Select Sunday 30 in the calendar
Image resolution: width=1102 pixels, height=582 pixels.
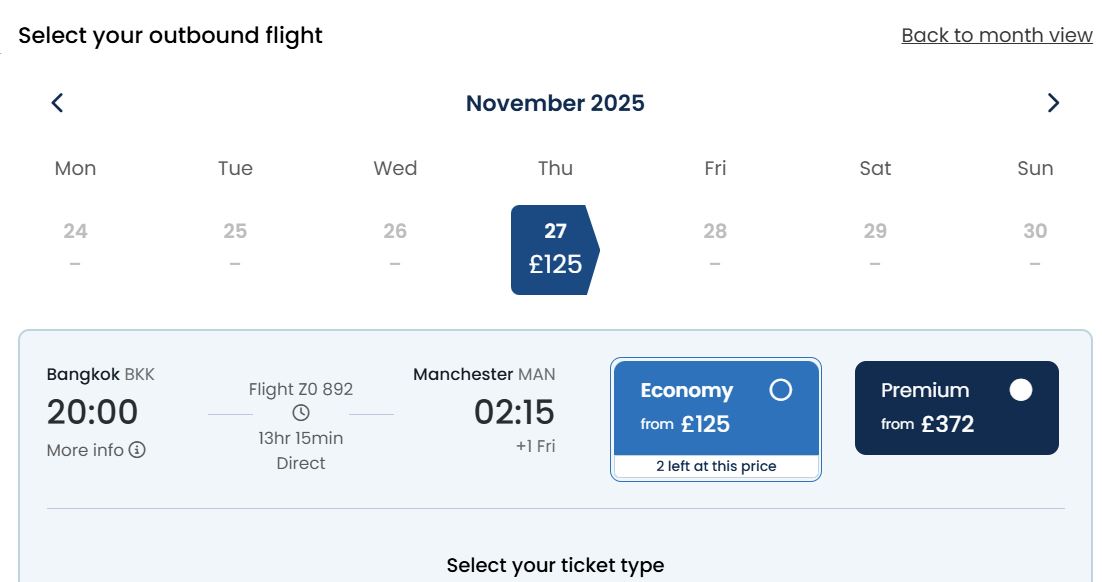(1035, 245)
